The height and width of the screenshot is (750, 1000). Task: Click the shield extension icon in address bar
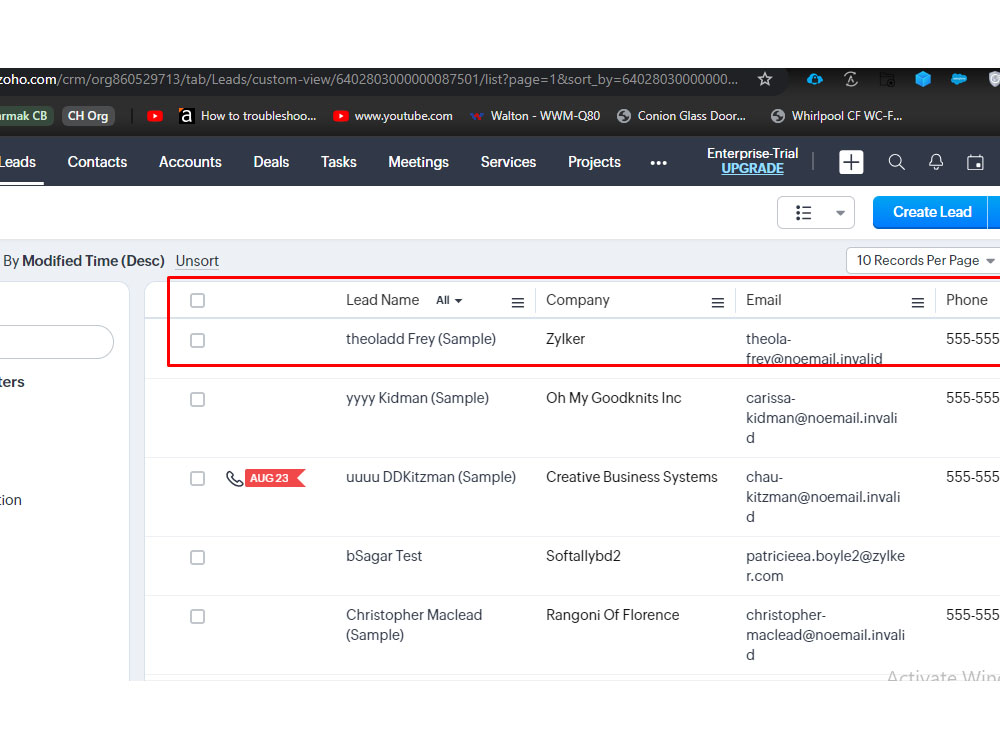click(994, 79)
